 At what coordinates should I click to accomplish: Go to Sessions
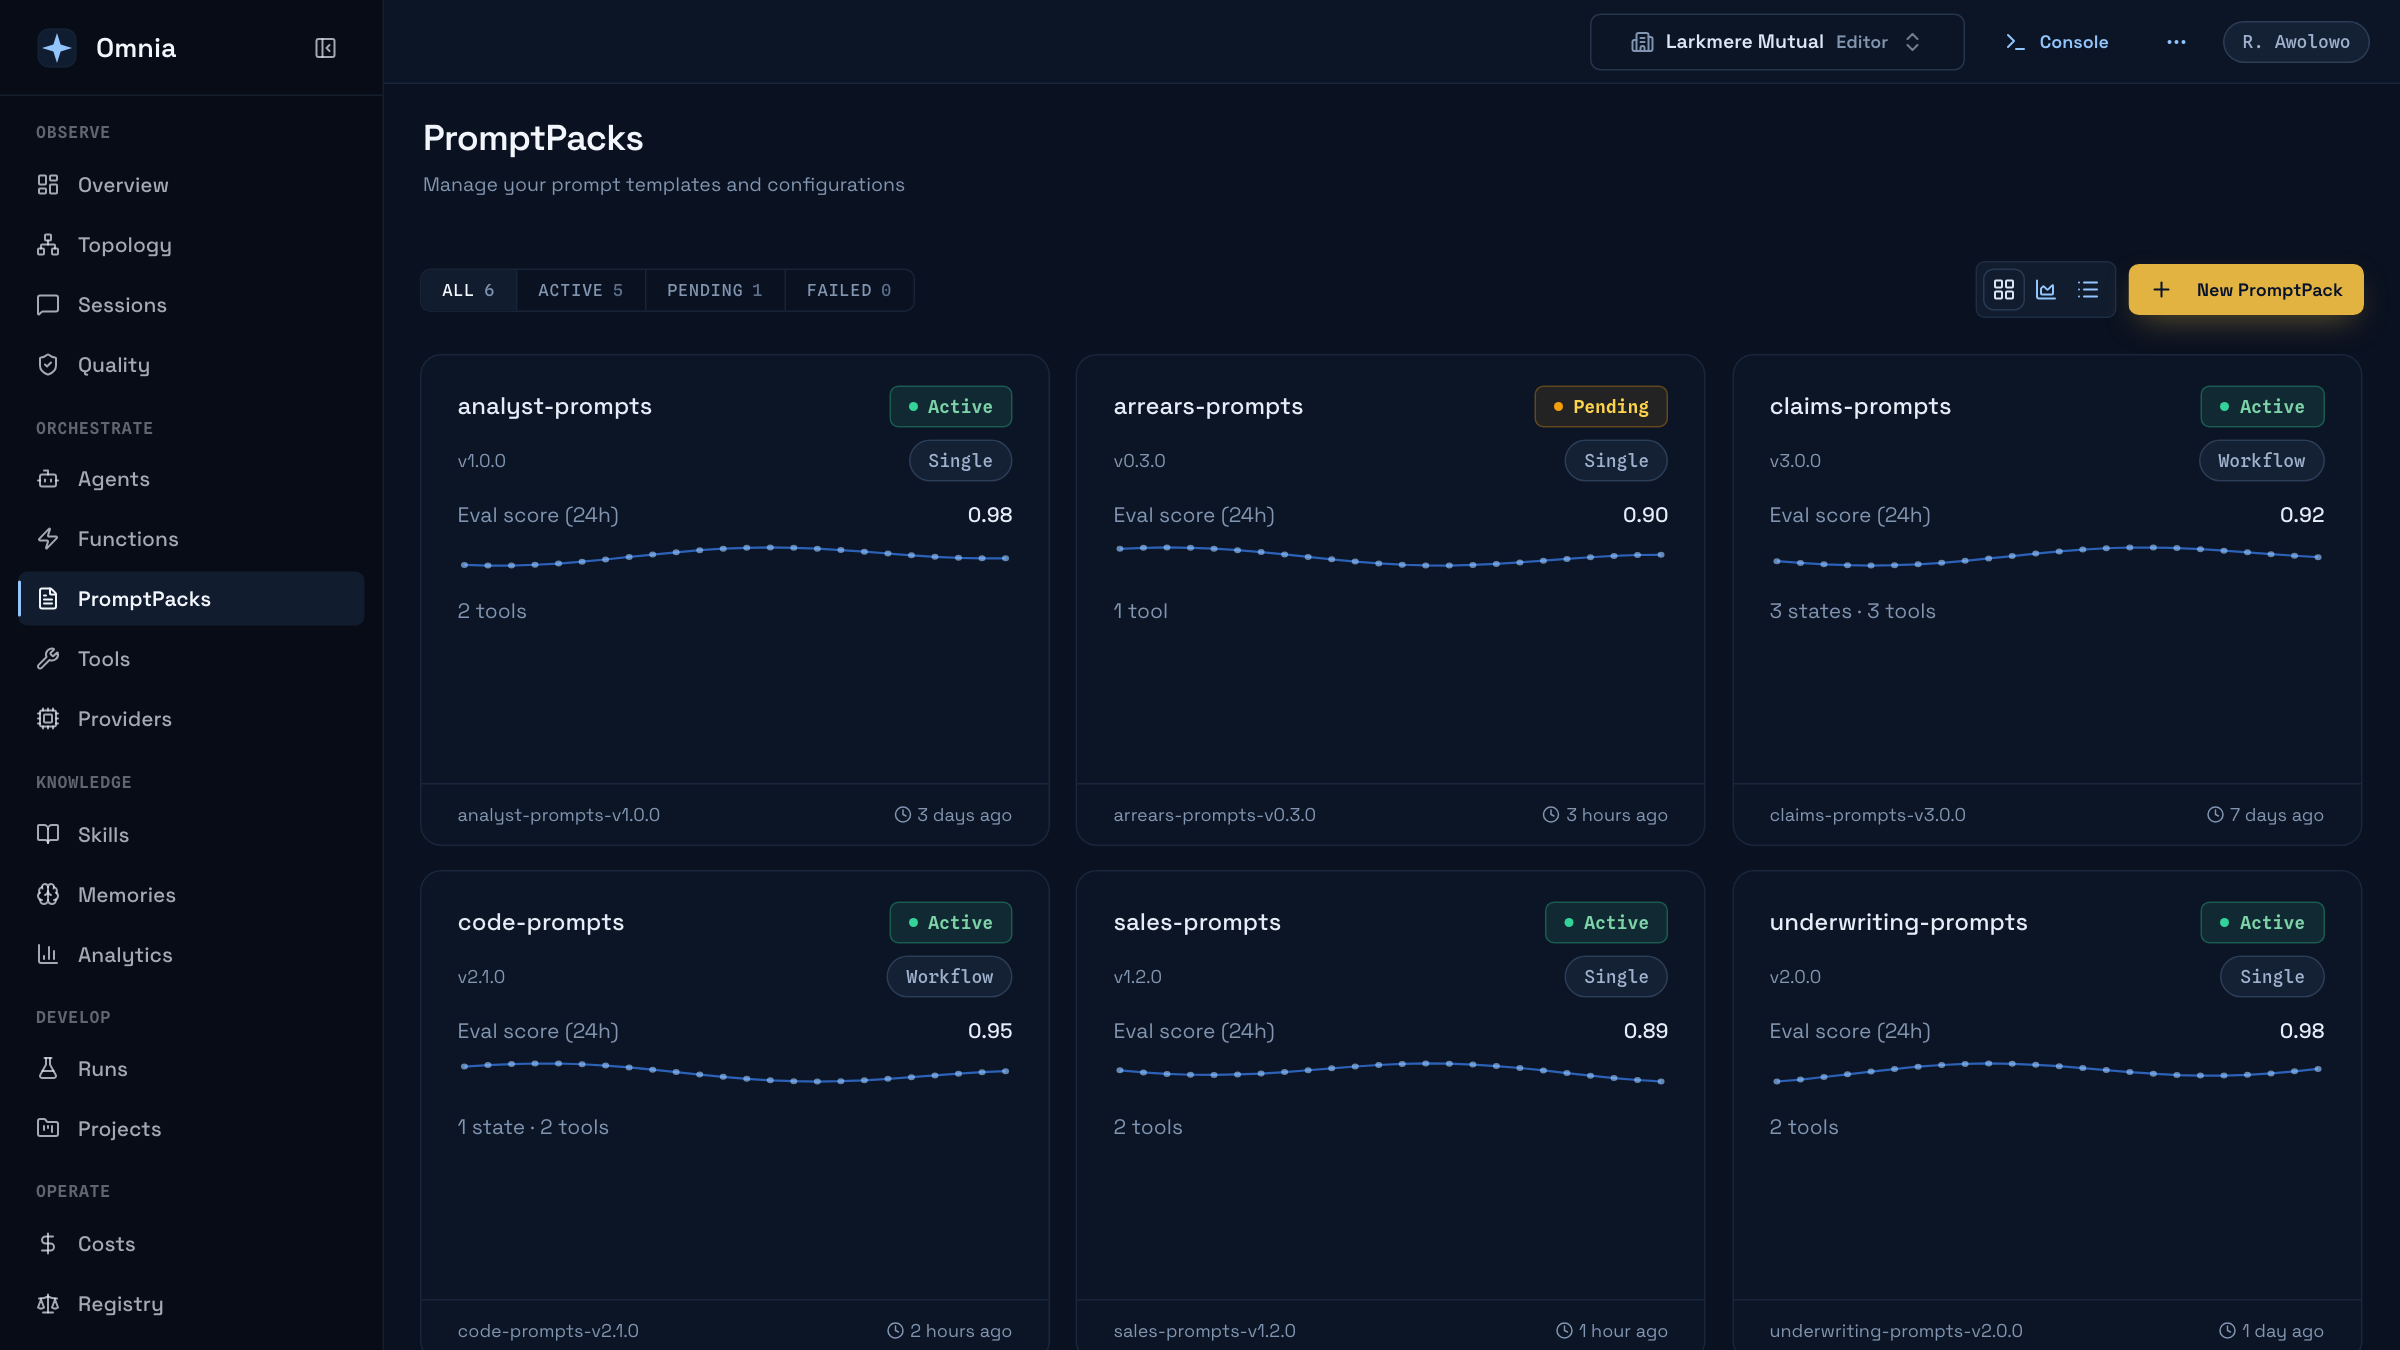191,305
